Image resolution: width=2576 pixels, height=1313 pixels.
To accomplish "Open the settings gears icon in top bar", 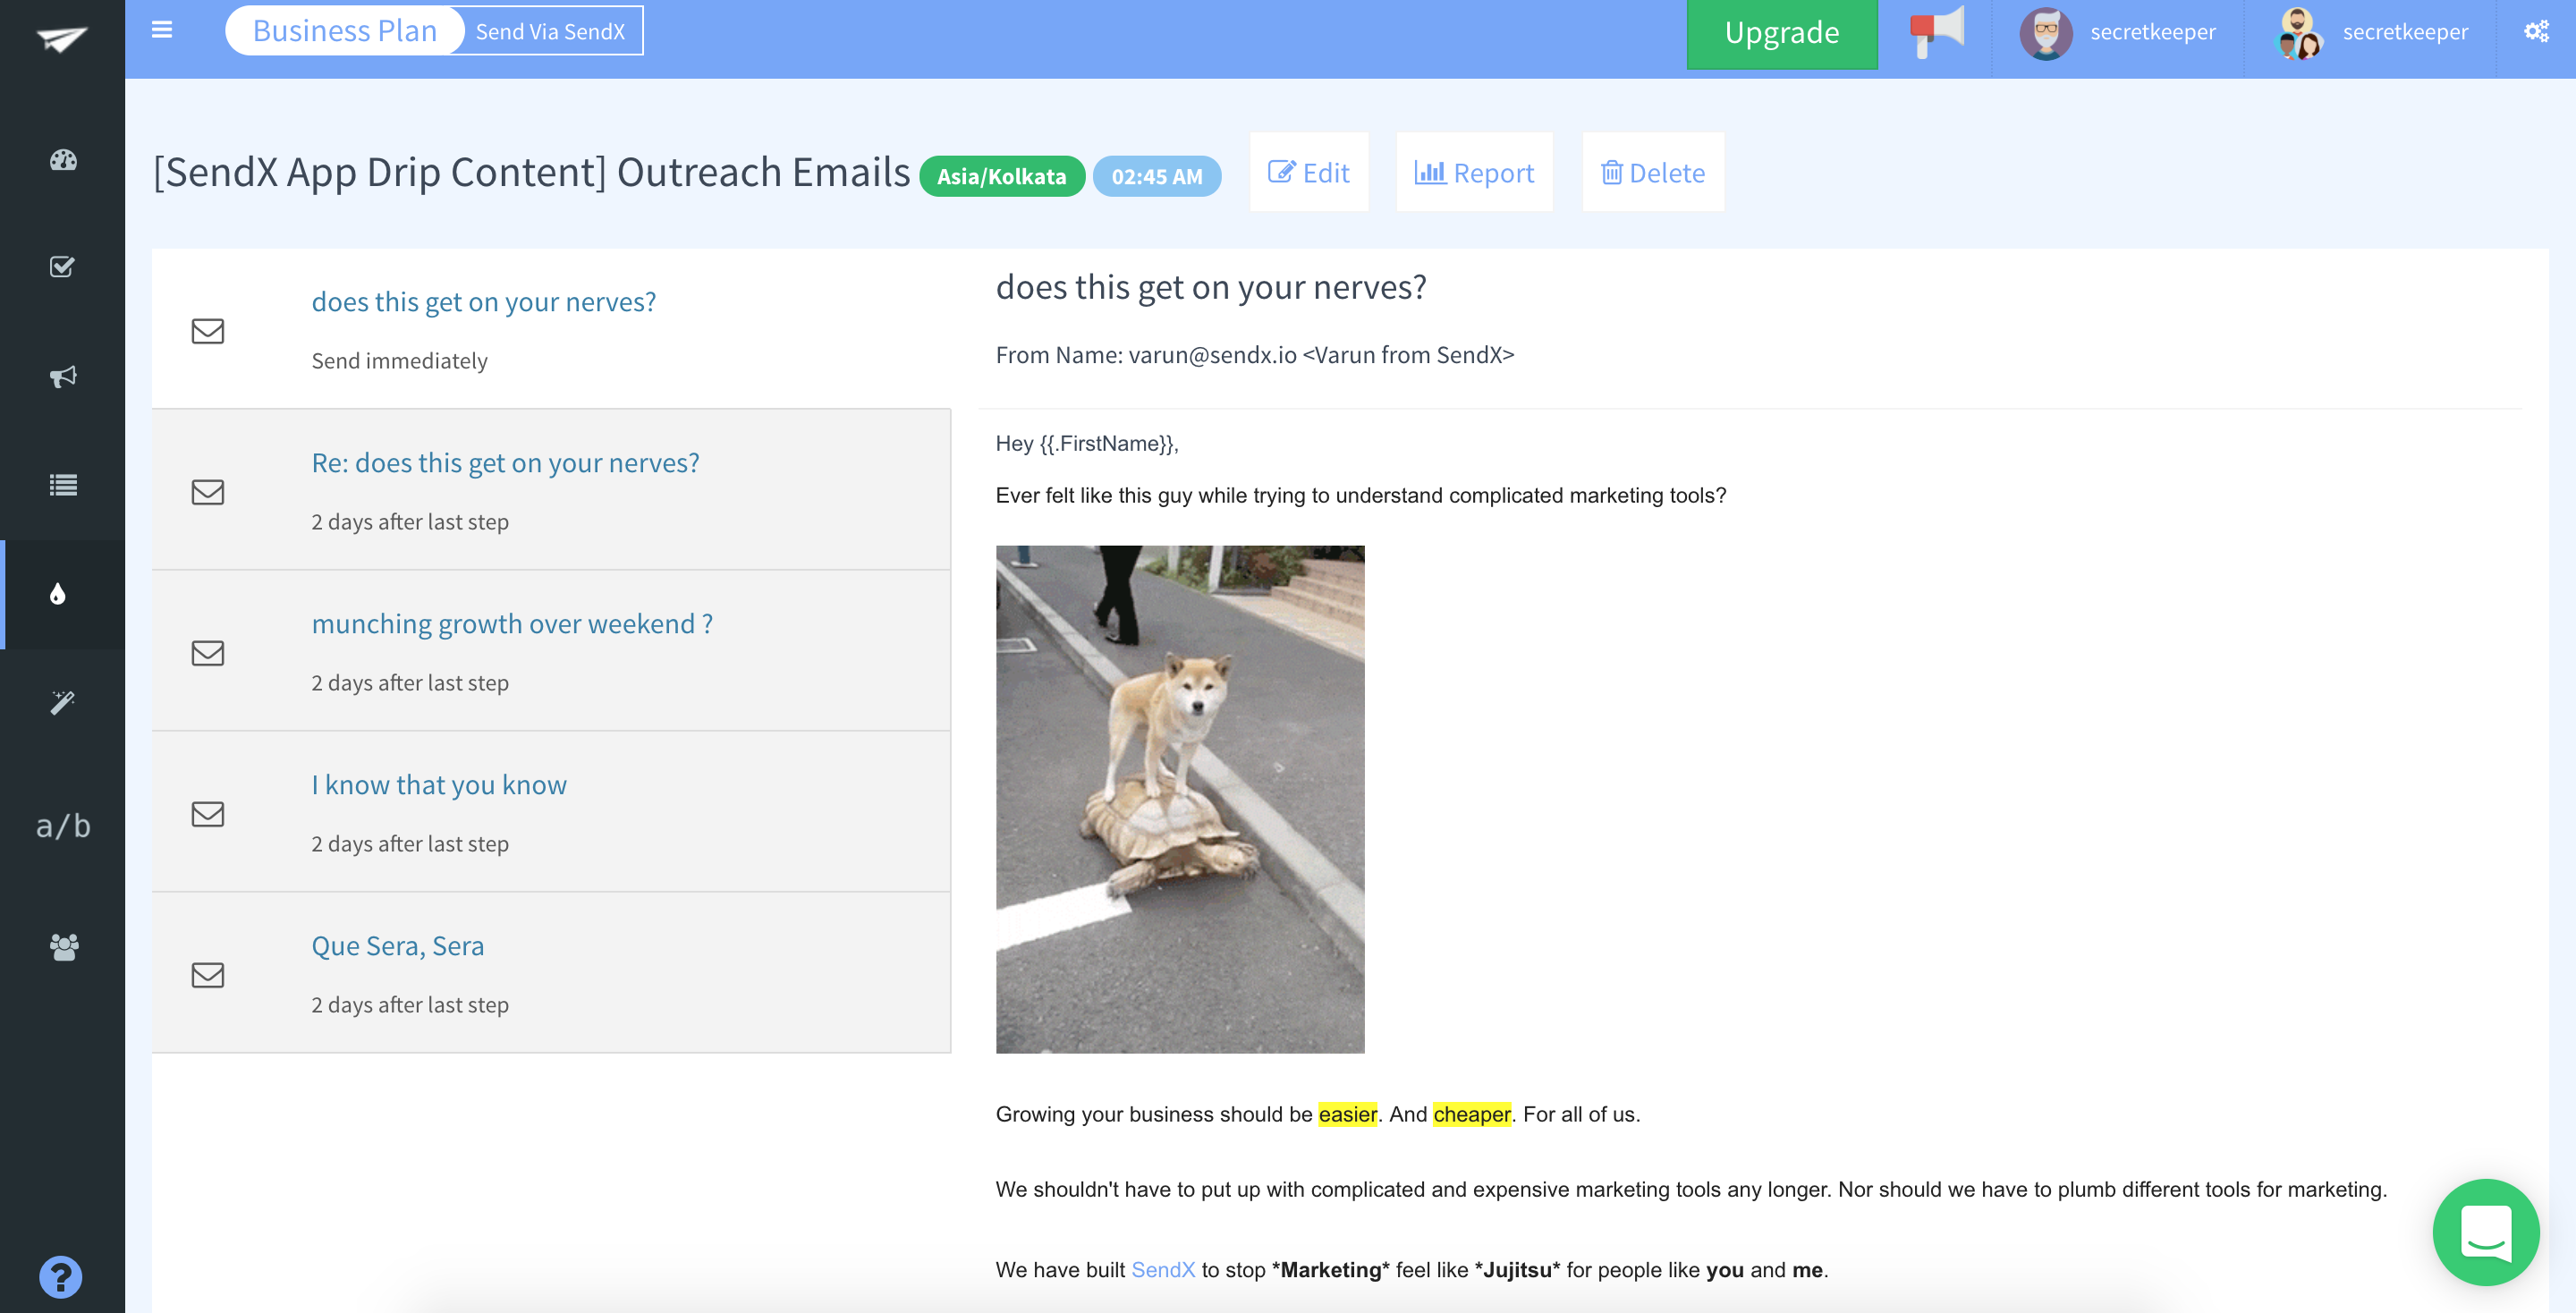I will click(2536, 31).
